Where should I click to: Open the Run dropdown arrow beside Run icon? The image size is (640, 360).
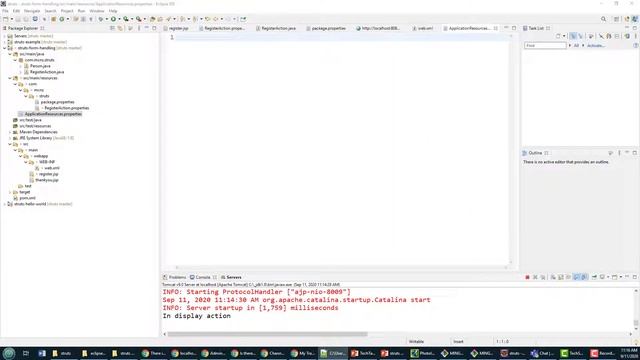(119, 19)
